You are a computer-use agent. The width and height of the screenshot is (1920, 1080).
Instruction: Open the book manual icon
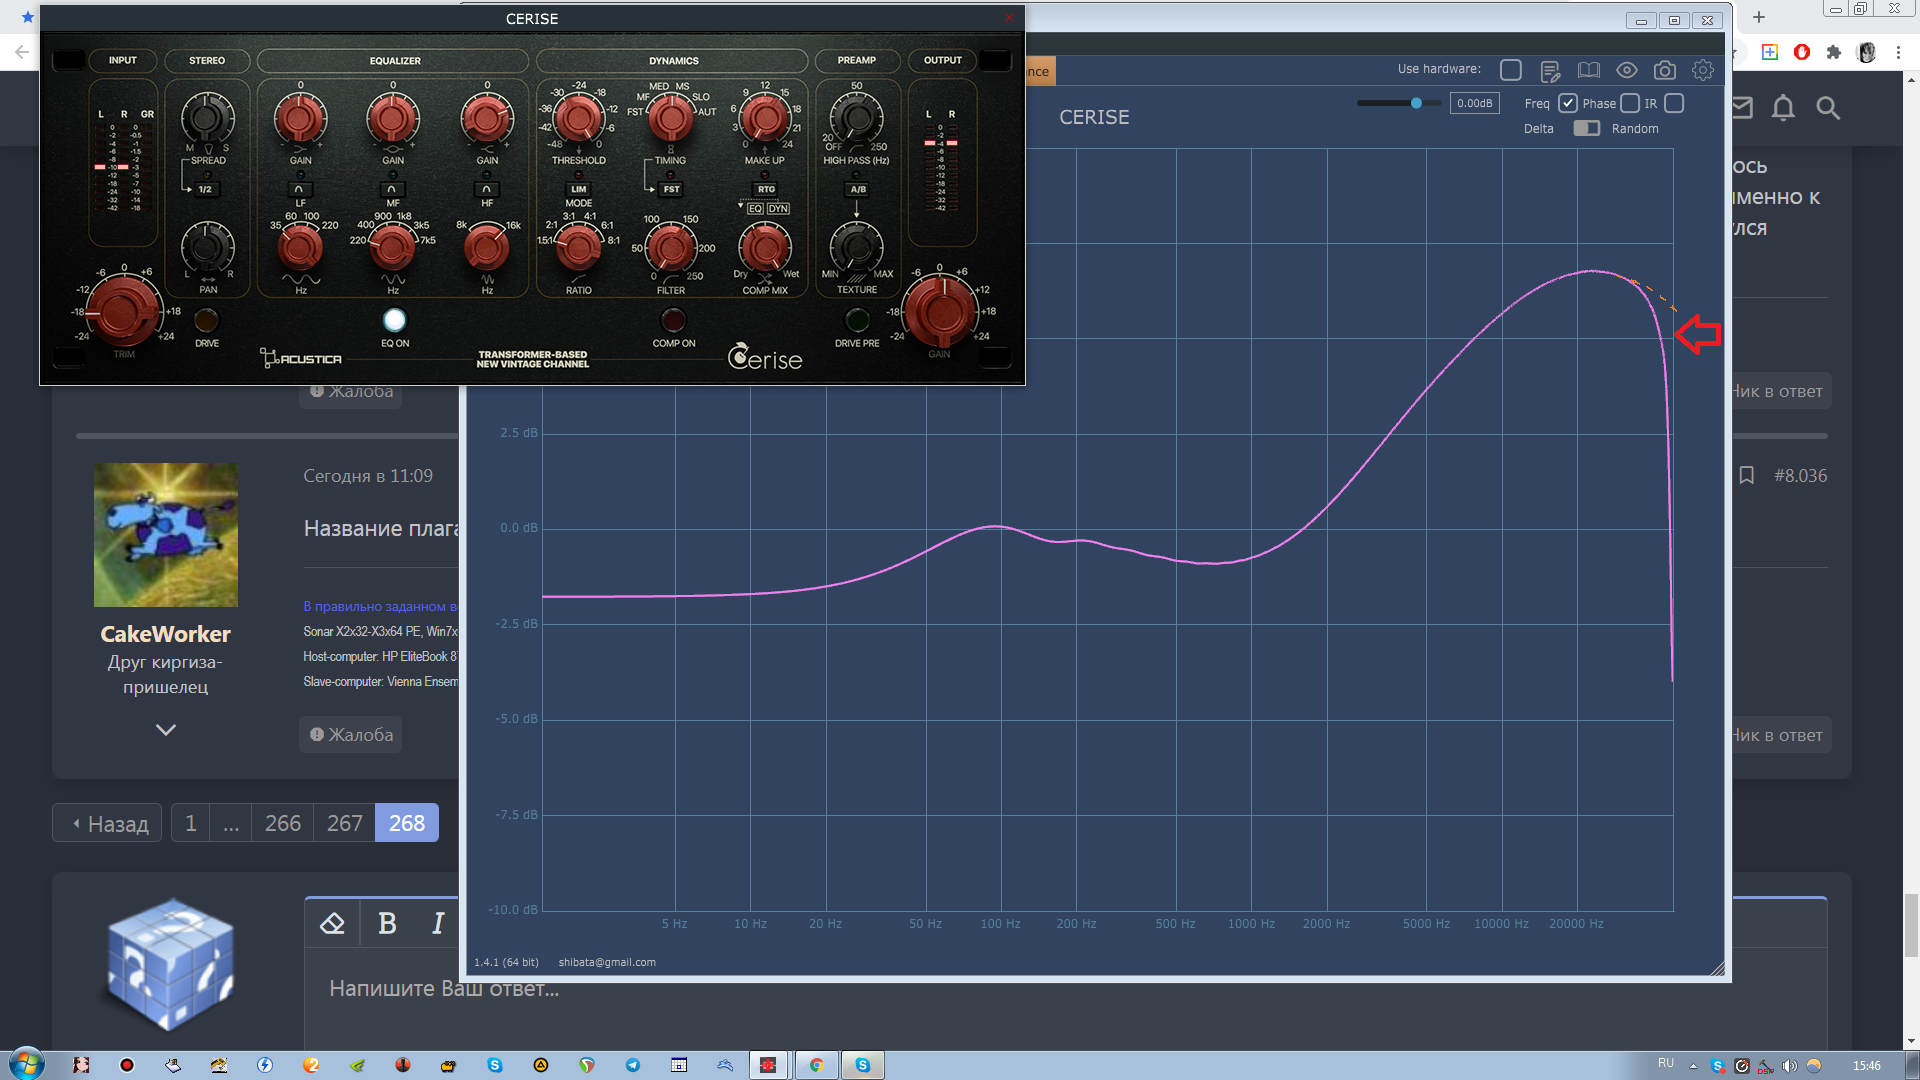[x=1588, y=70]
